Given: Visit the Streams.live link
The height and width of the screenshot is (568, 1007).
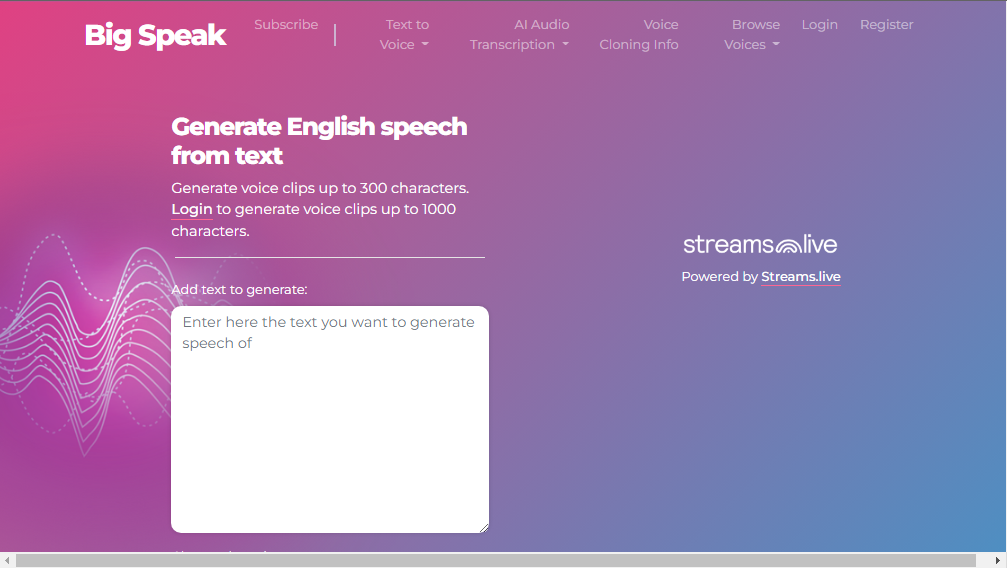Looking at the screenshot, I should [x=800, y=277].
